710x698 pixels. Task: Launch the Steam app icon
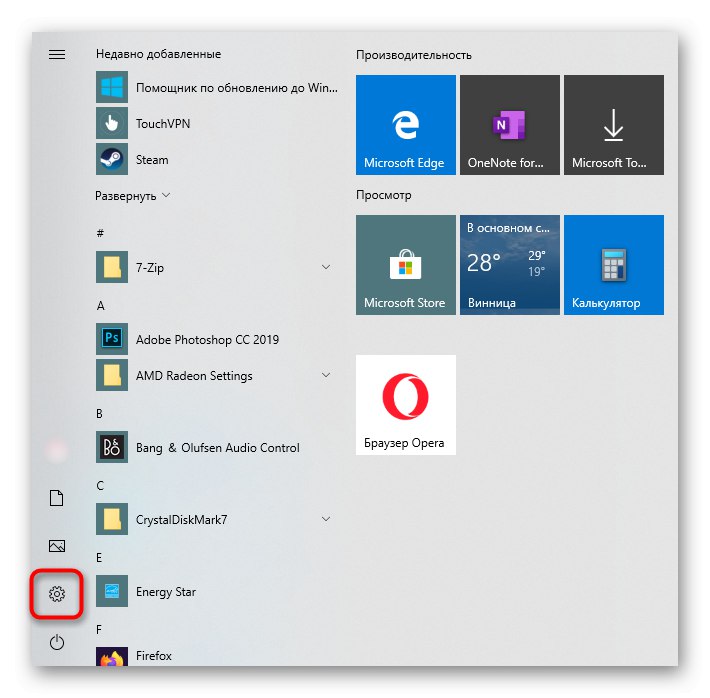pos(112,159)
